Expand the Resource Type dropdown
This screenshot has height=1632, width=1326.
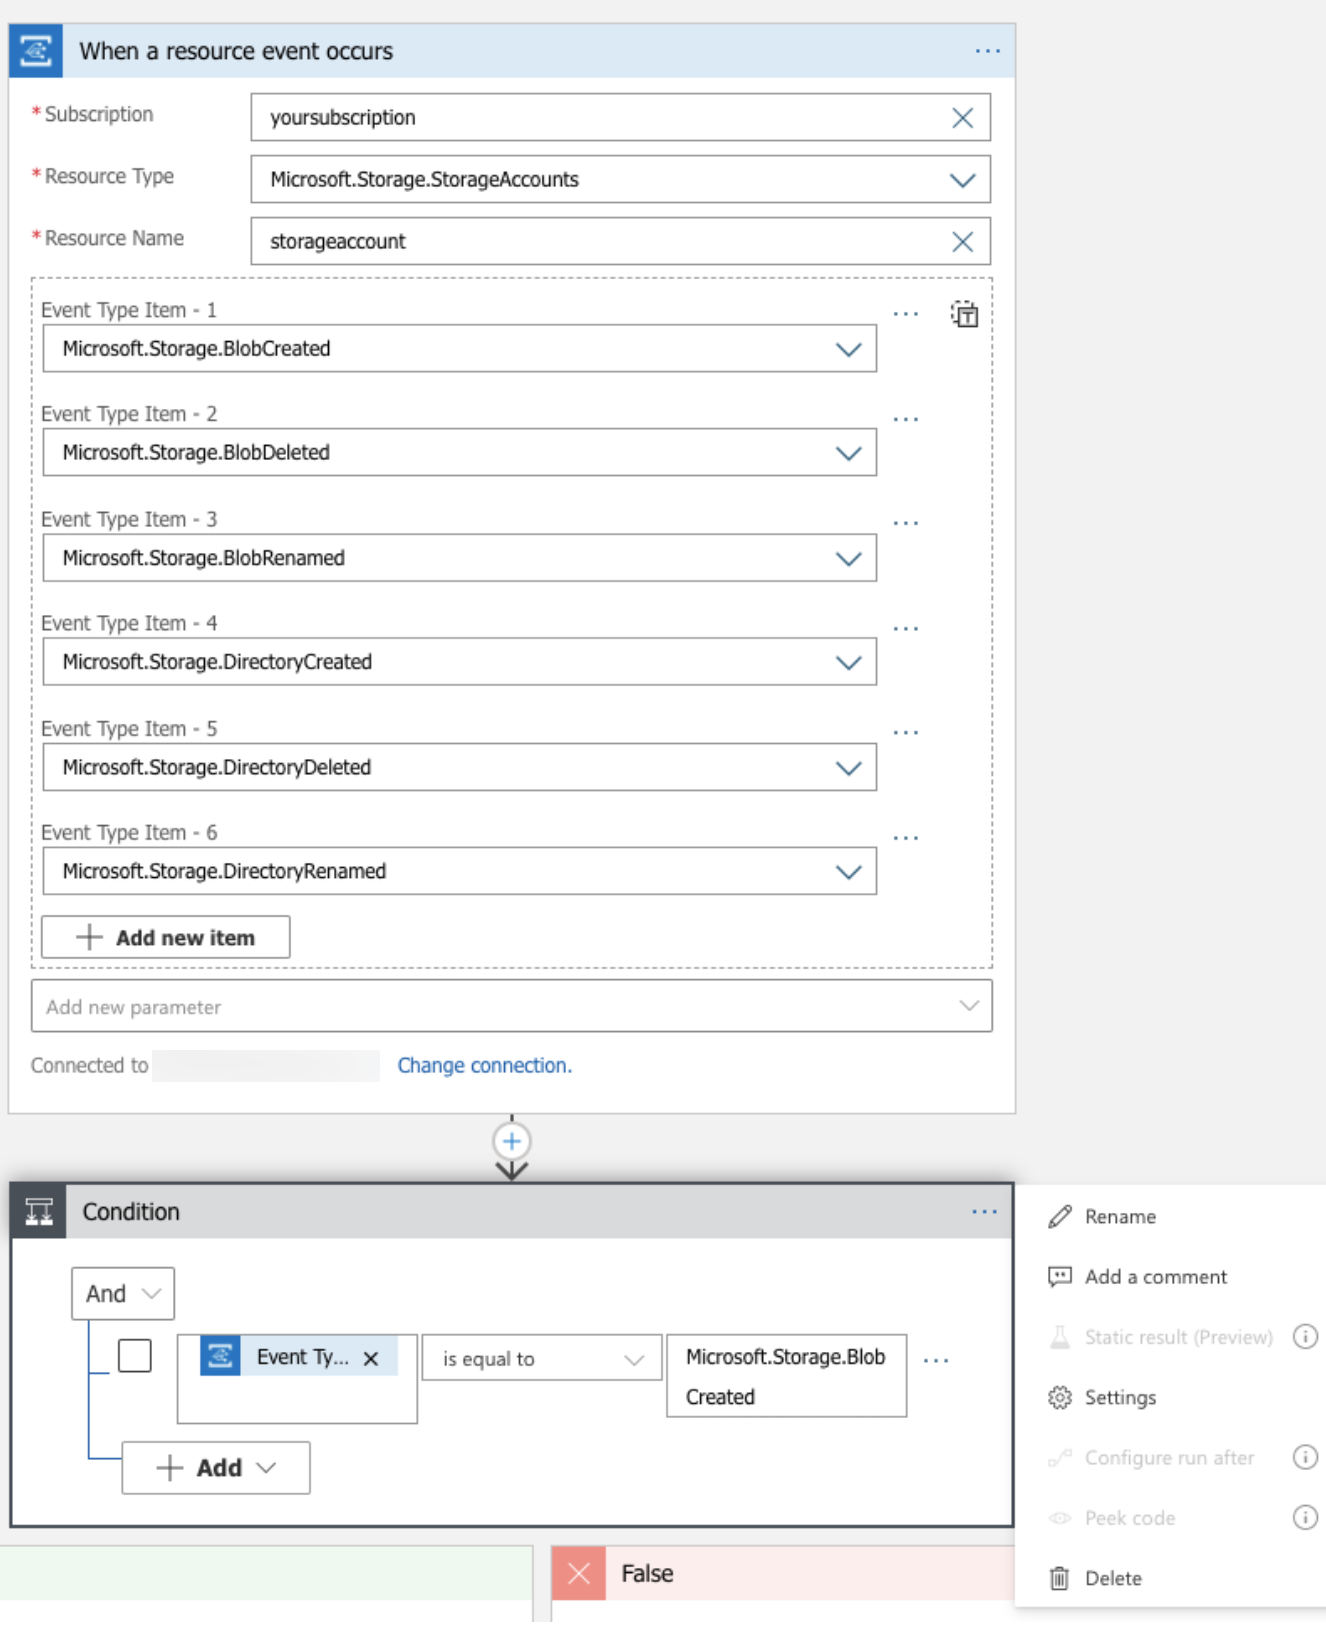tap(961, 180)
